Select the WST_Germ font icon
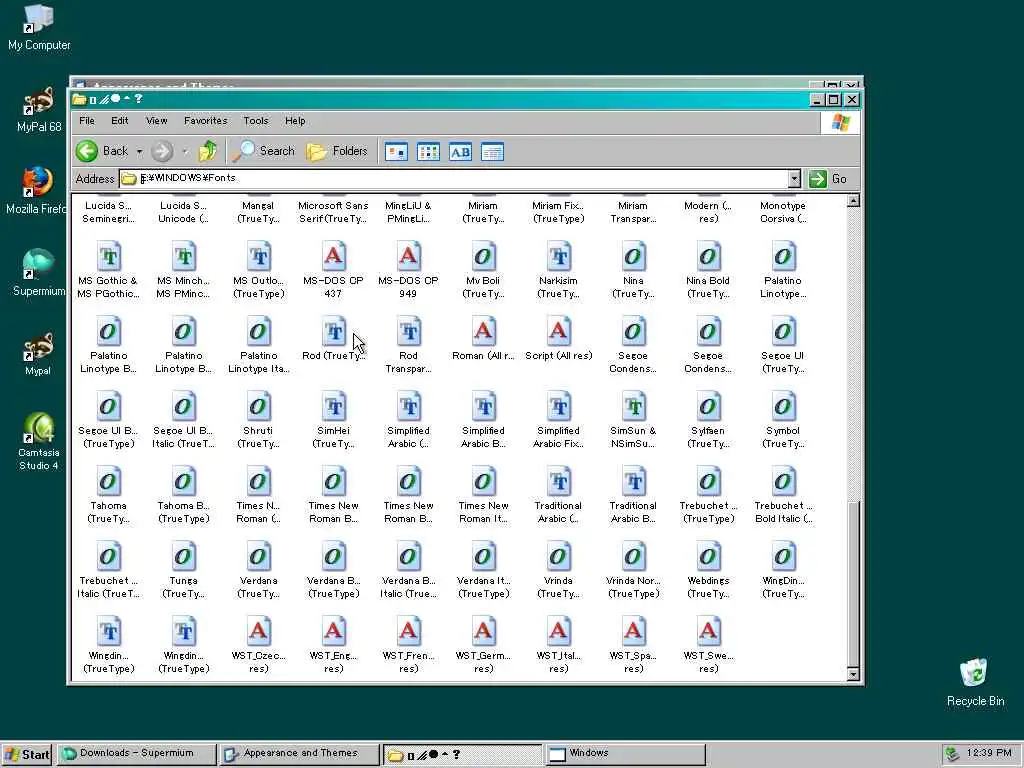1024x768 pixels. (x=483, y=632)
